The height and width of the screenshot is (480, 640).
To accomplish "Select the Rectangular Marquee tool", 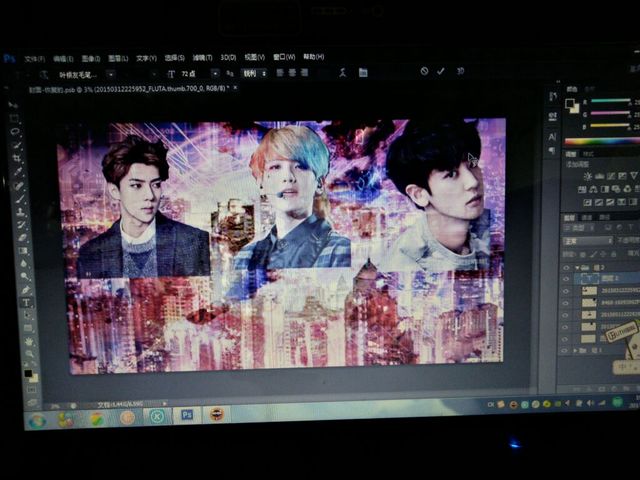I will tap(13, 119).
